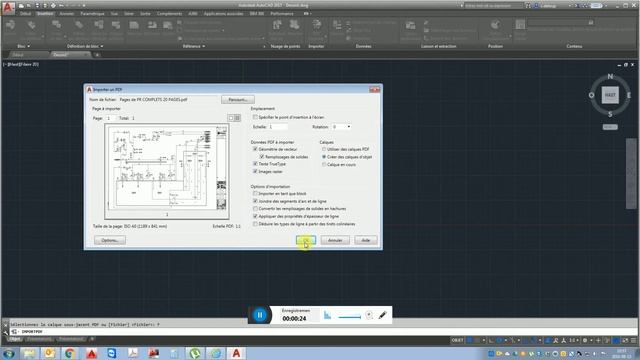Click the Adjust reference ribbon icon

coord(168,25)
